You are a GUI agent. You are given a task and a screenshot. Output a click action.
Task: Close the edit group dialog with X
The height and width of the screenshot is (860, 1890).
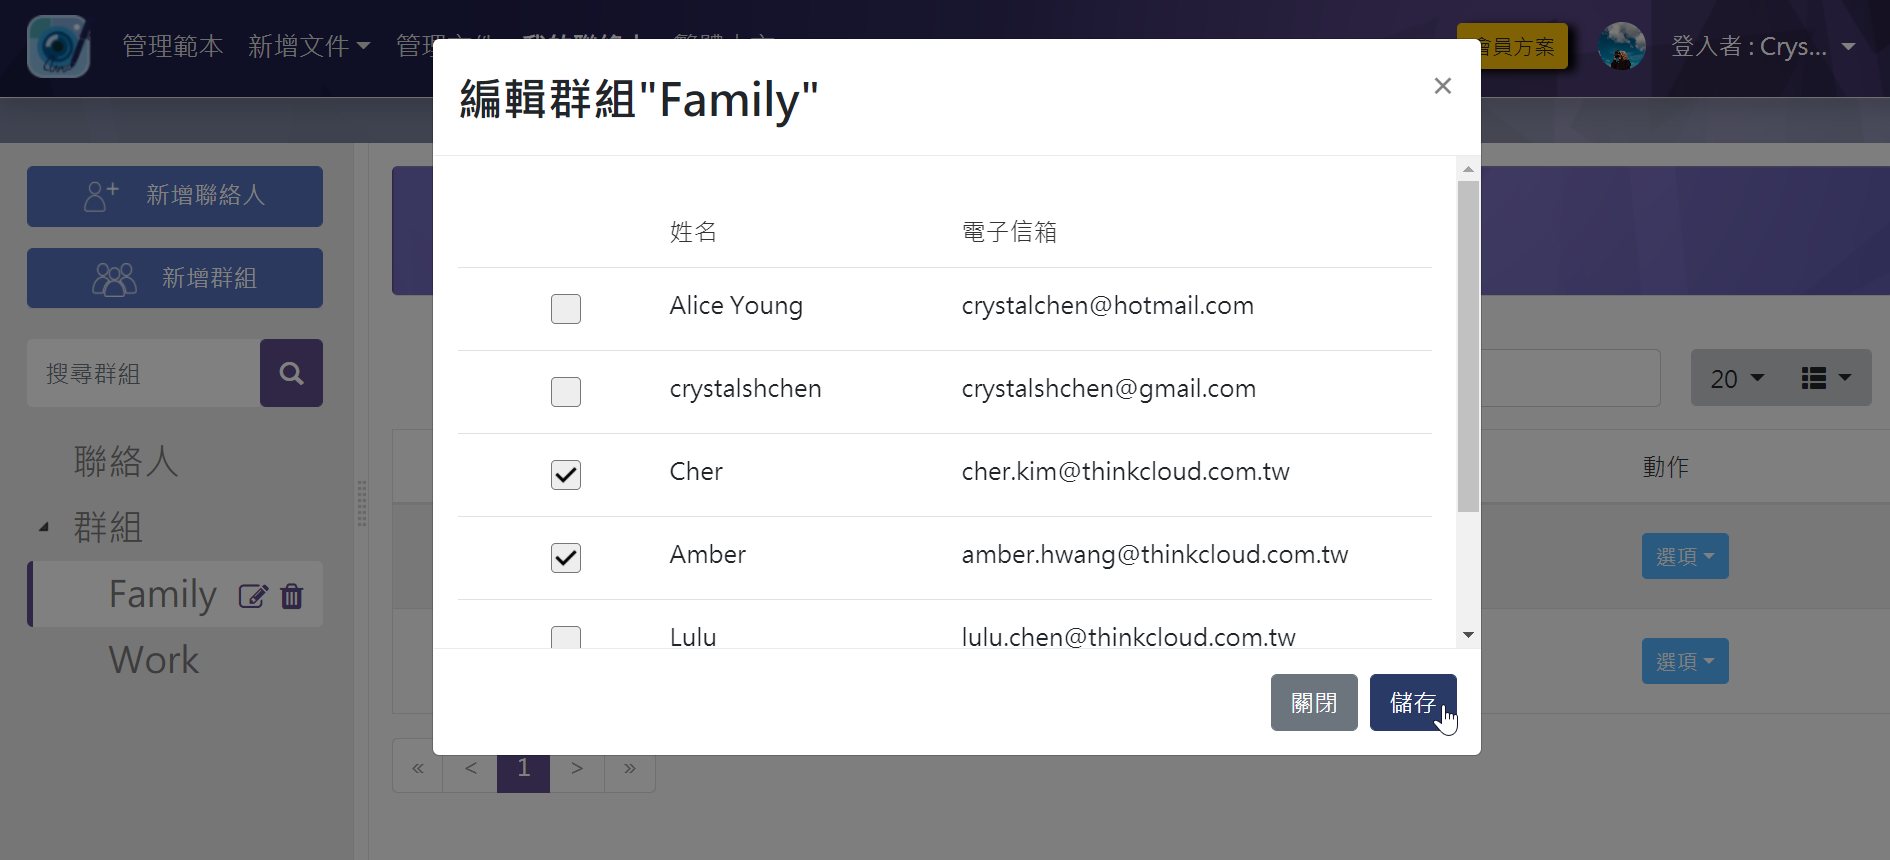[1442, 86]
